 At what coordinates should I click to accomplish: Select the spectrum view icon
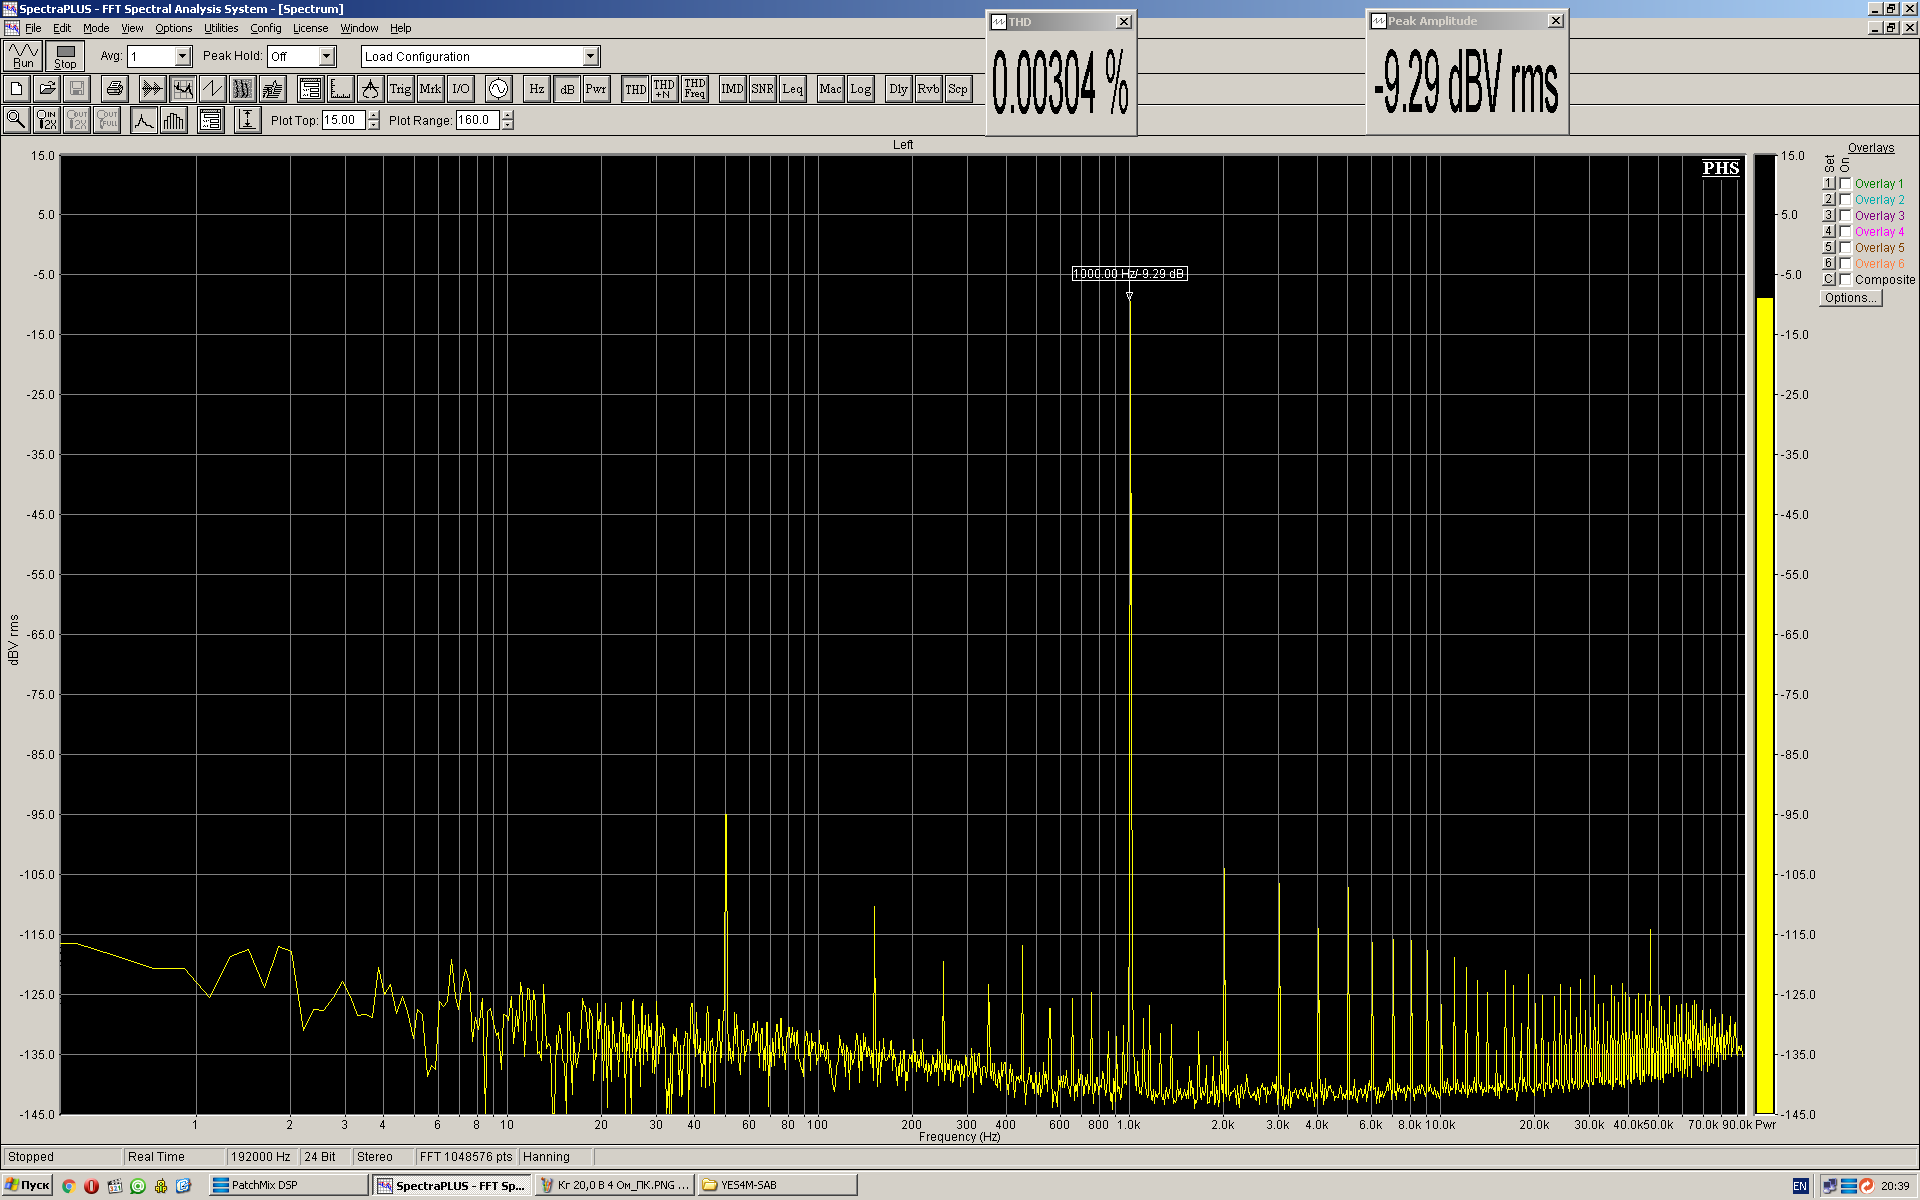pyautogui.click(x=182, y=89)
